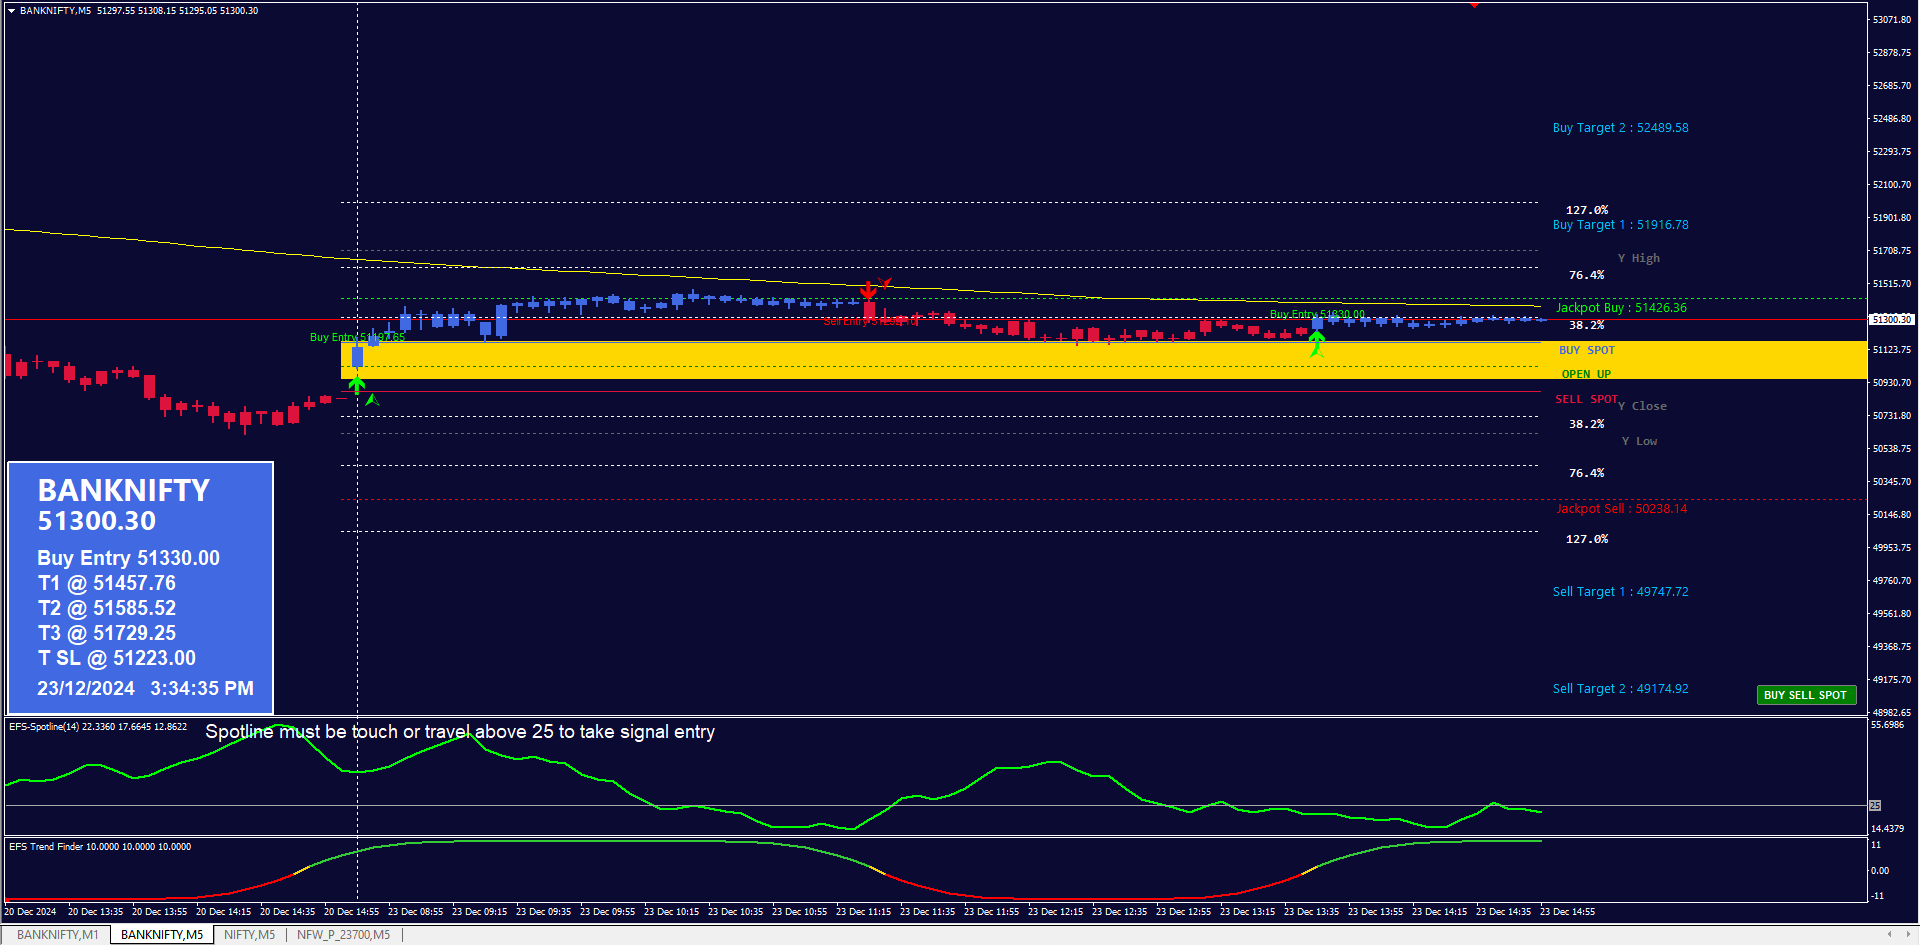
Task: Click the small green arrowhead under the first buy signal
Action: tap(372, 400)
